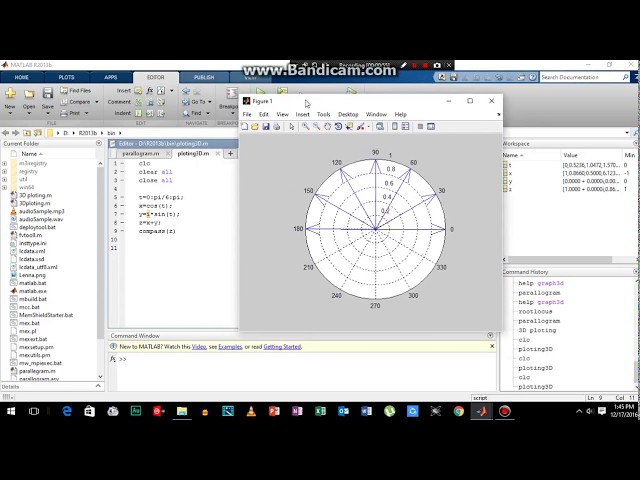The height and width of the screenshot is (480, 640).
Task: Open the Compare dropdown arrow
Action: click(x=97, y=102)
